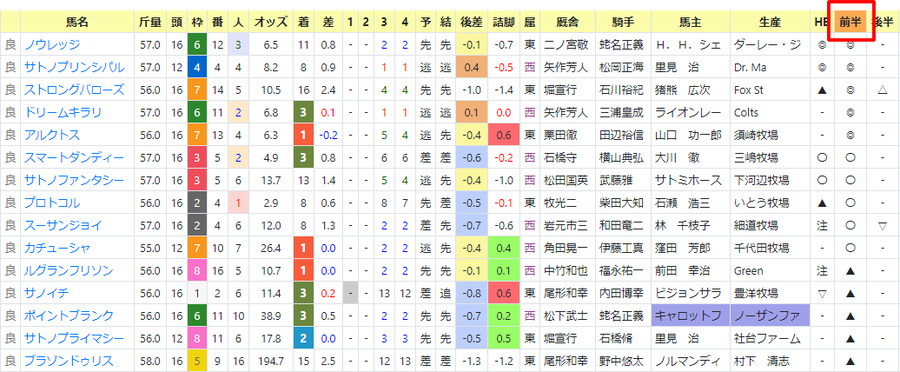Select the trainer cell 角田晃一
Viewport: 900px width, 372px height.
coord(567,248)
